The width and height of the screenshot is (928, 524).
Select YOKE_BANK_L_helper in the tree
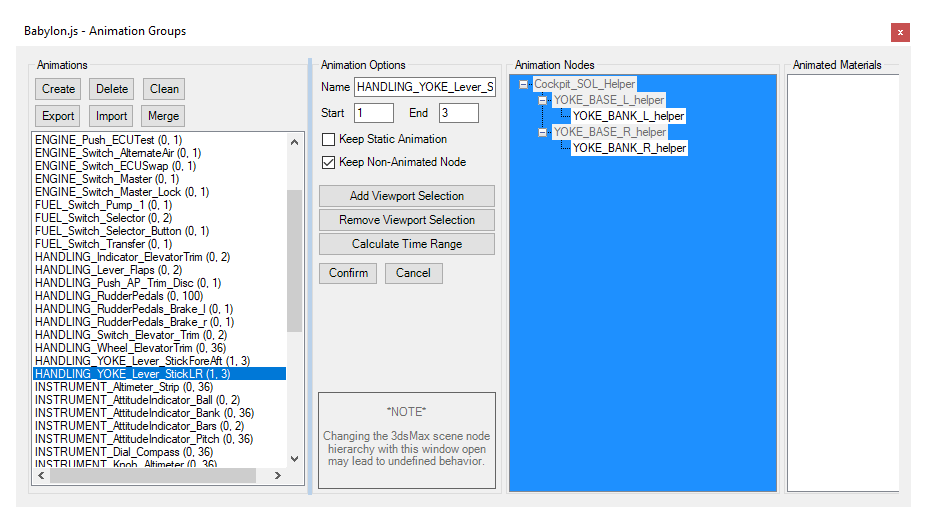(629, 116)
